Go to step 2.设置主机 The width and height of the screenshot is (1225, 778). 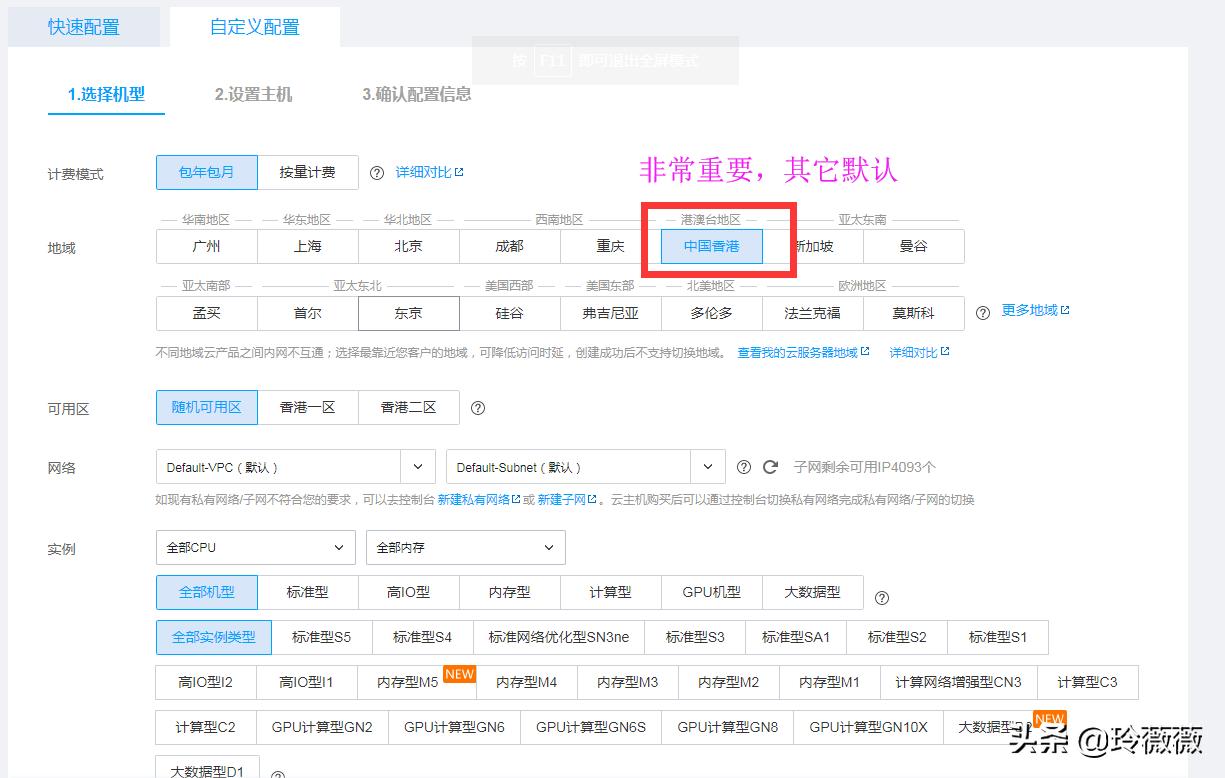pos(253,97)
